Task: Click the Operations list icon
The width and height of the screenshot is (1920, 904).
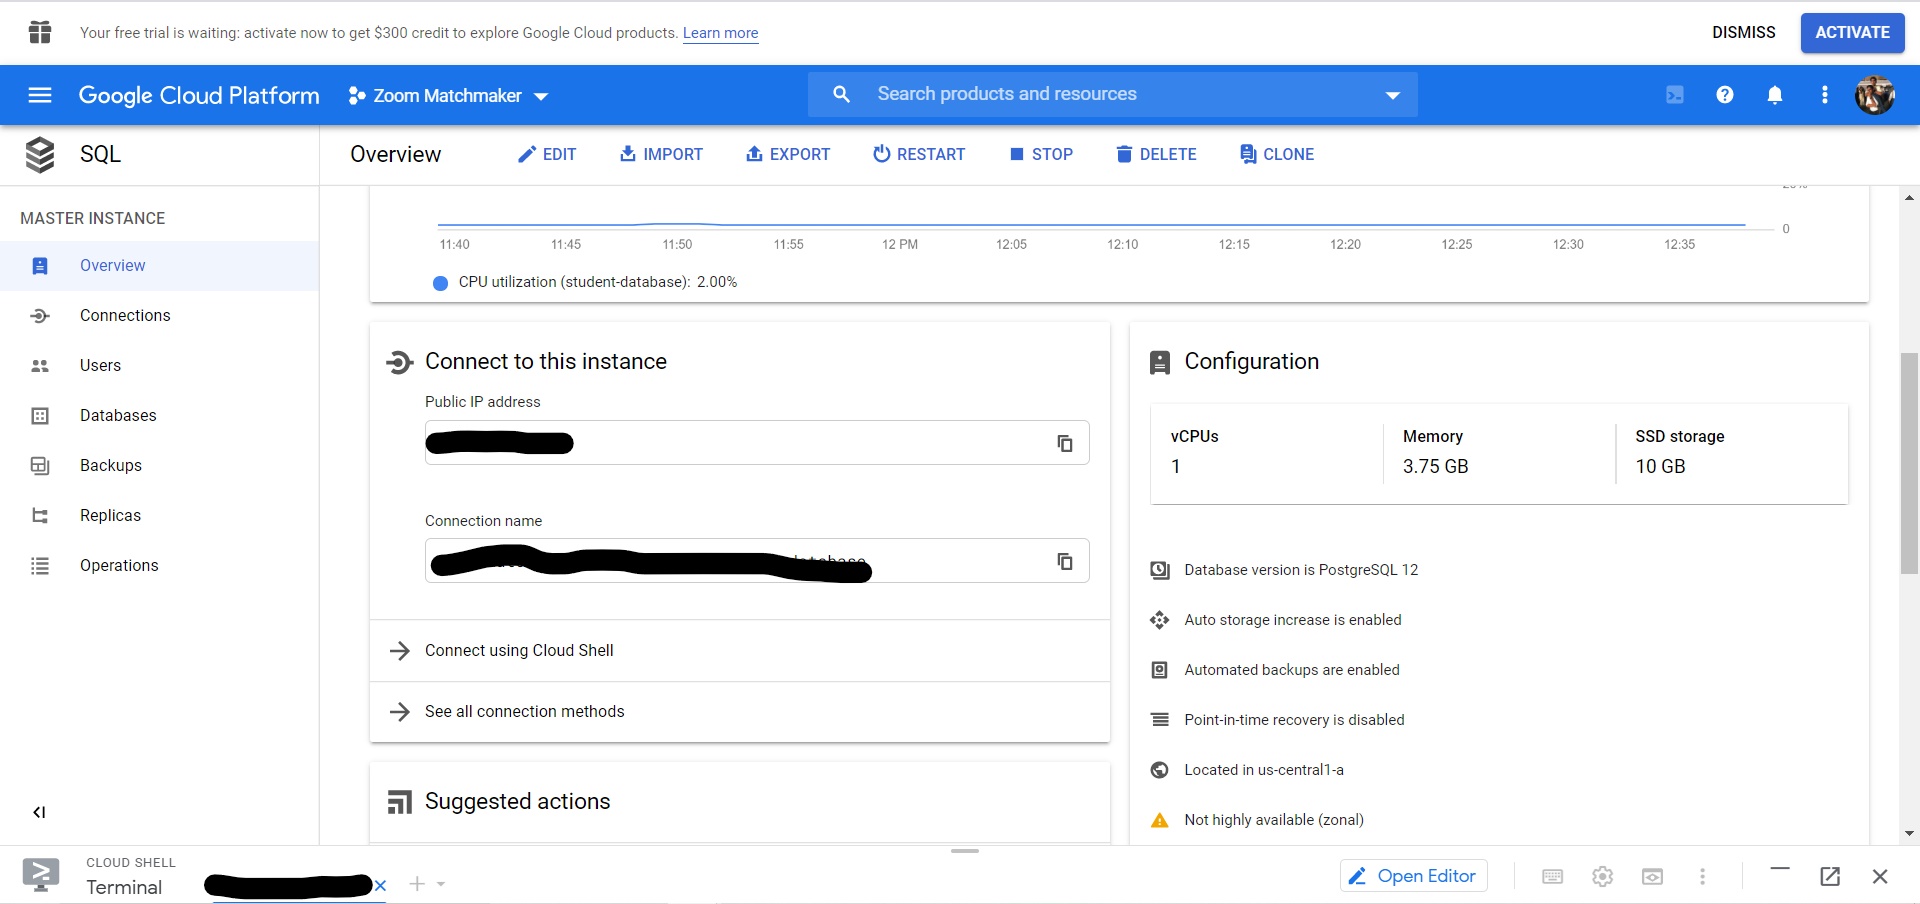Action: tap(40, 566)
